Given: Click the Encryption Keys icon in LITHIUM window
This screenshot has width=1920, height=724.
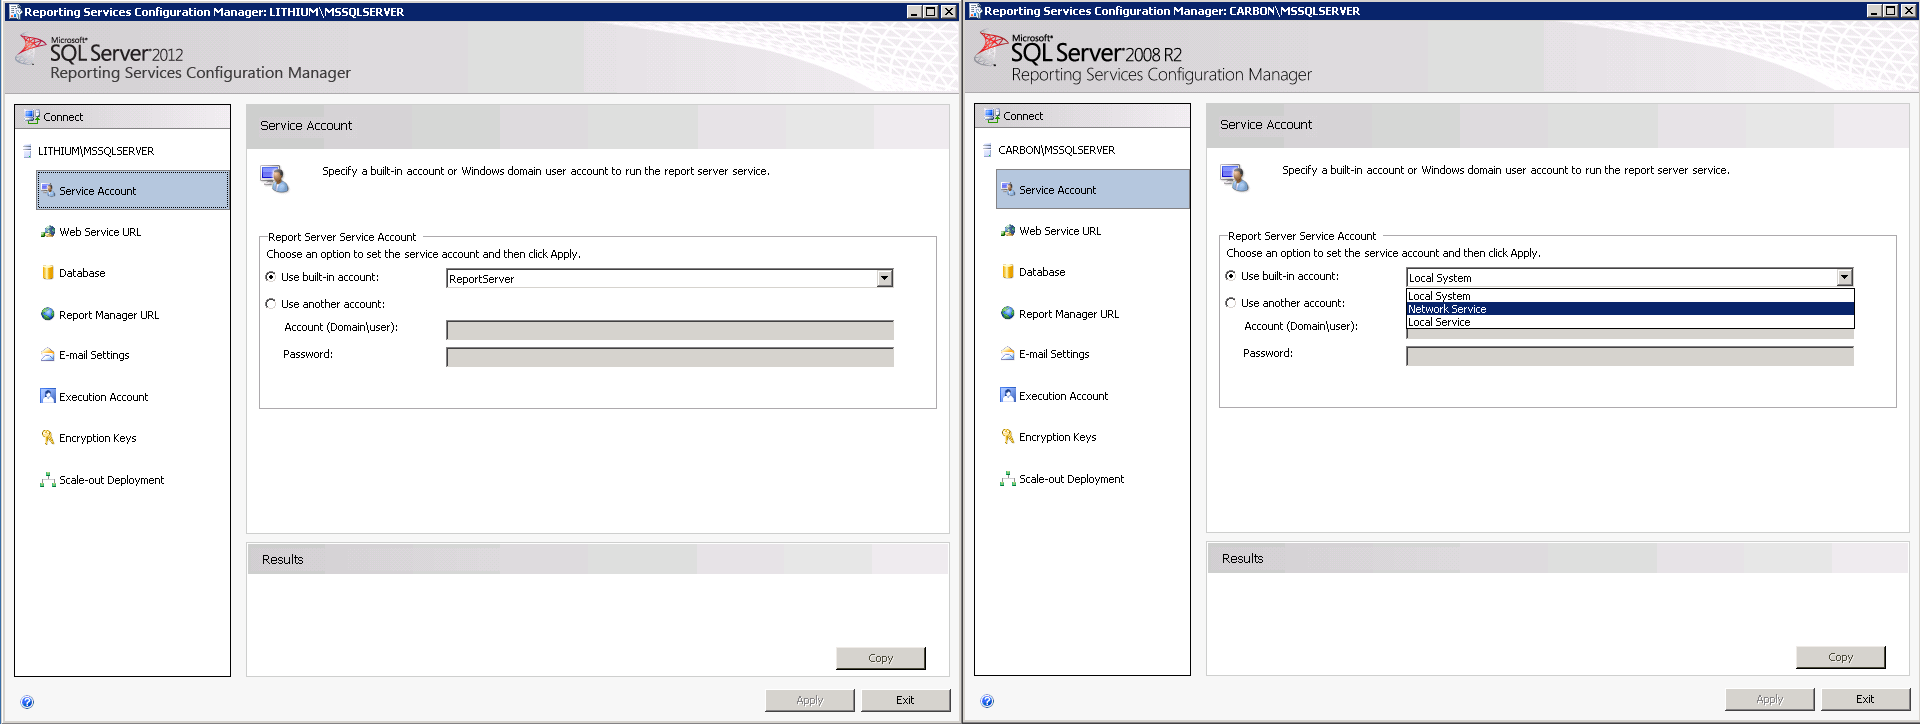Looking at the screenshot, I should pyautogui.click(x=48, y=438).
